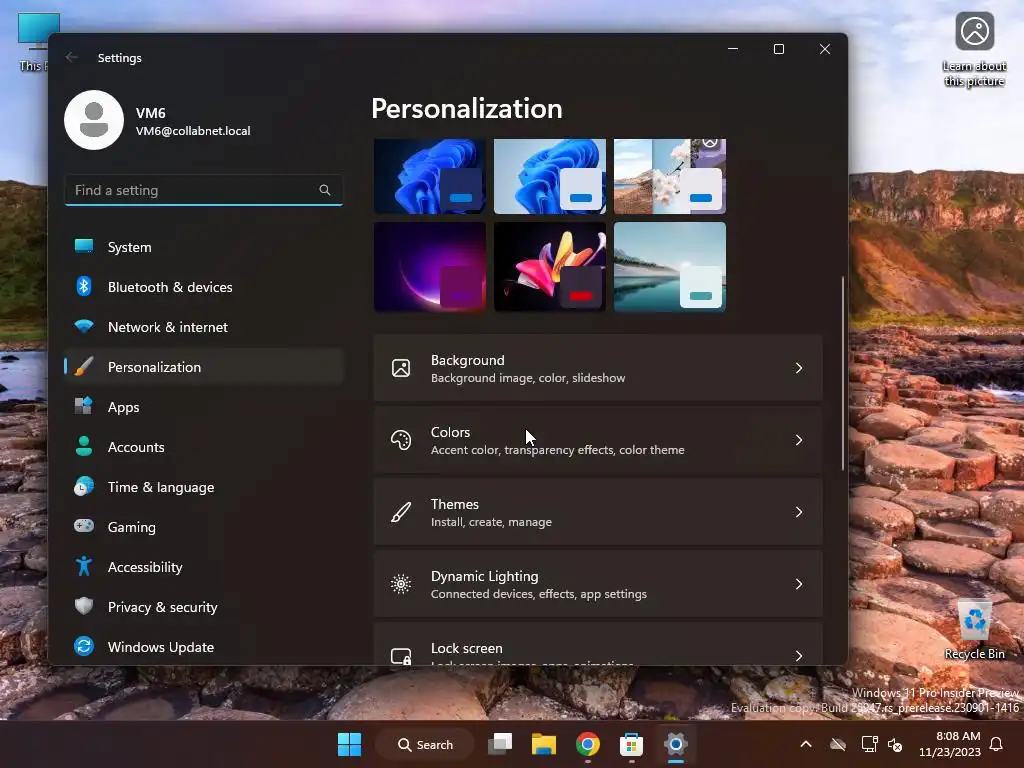The width and height of the screenshot is (1024, 768).
Task: Click the Themes brush icon
Action: tap(401, 512)
